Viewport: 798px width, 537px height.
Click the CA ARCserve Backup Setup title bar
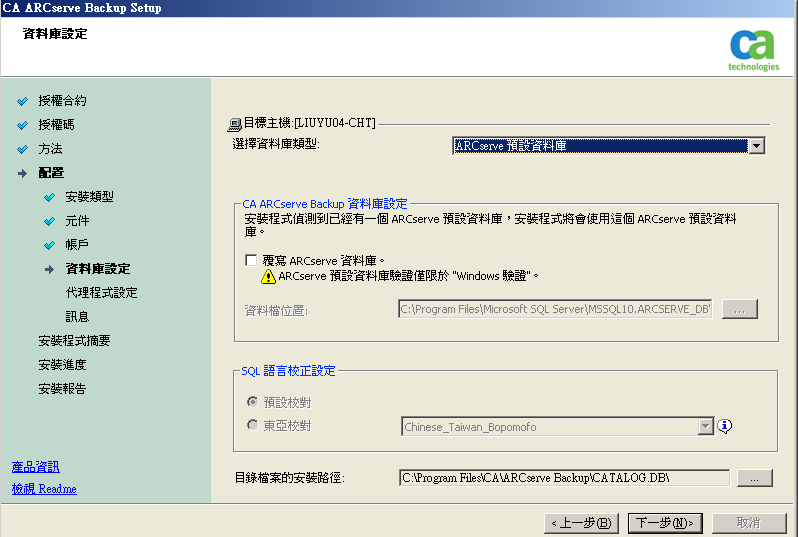coord(399,8)
